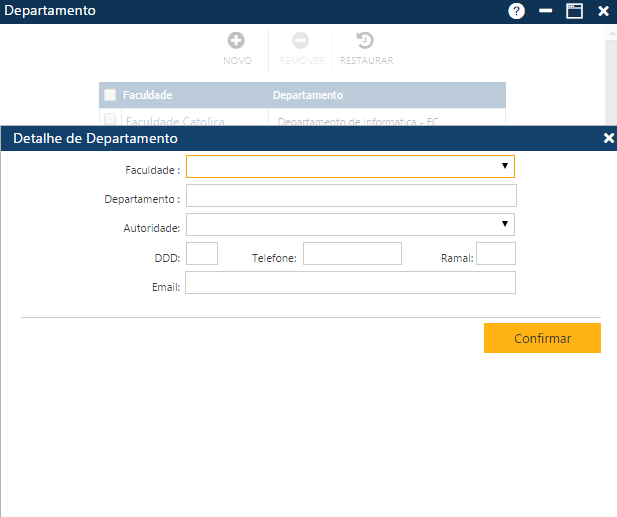This screenshot has width=617, height=517.
Task: Close the Detalhe de Departamento dialog
Action: point(608,138)
